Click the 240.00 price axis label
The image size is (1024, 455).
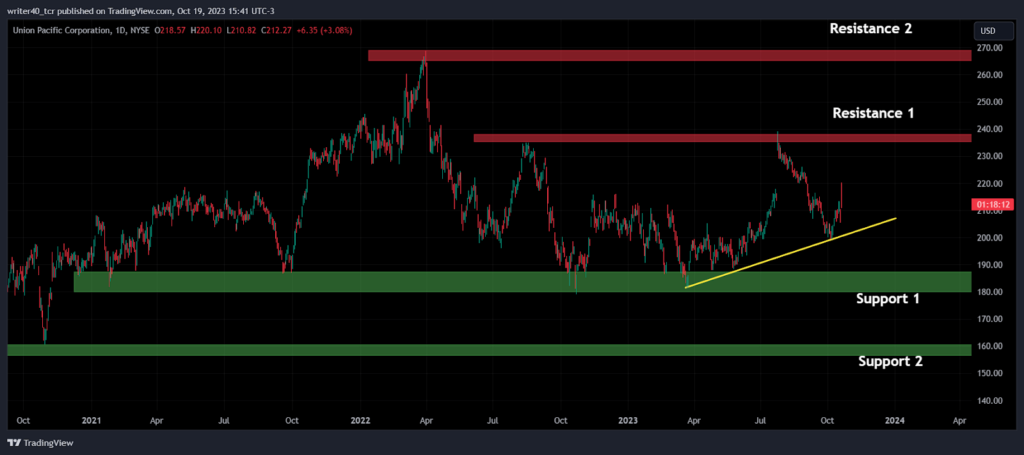point(991,129)
